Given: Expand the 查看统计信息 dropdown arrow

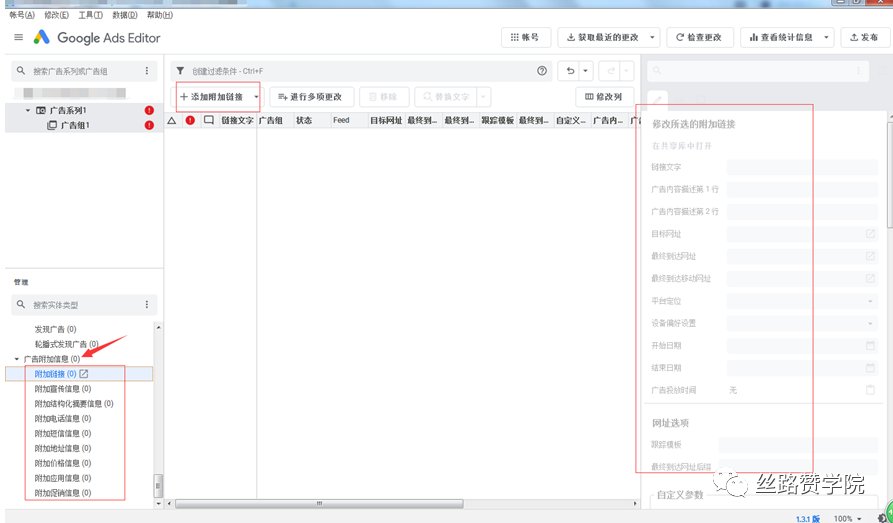Looking at the screenshot, I should [826, 38].
